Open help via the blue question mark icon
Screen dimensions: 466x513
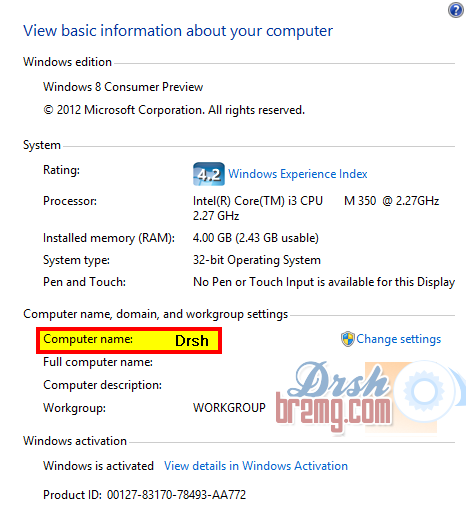456,10
